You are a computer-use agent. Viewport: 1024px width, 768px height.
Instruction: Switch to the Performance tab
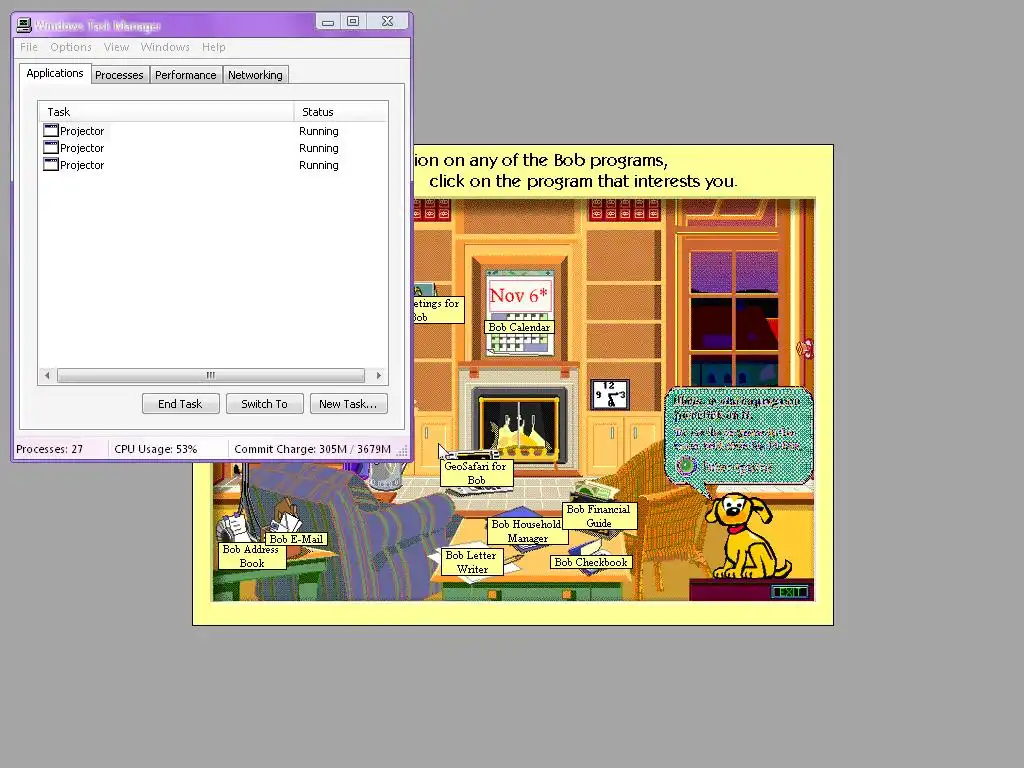click(185, 75)
